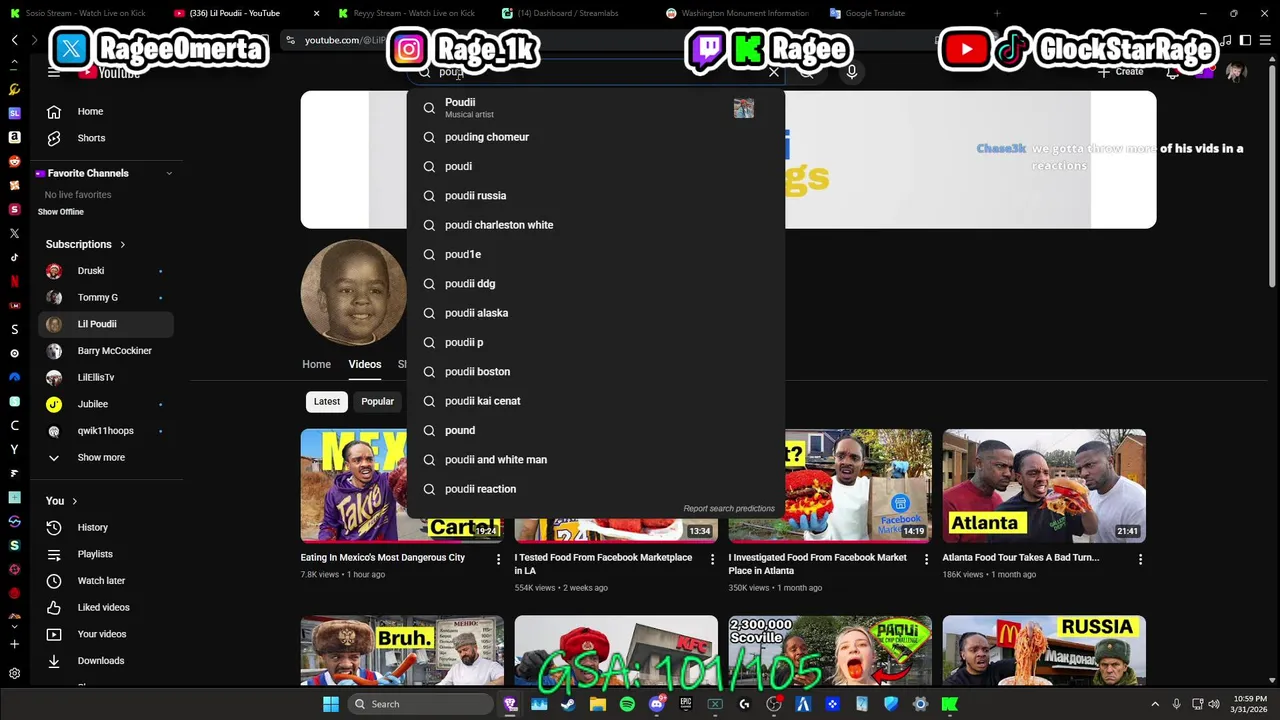Open the browser main menu

click(x=1265, y=40)
